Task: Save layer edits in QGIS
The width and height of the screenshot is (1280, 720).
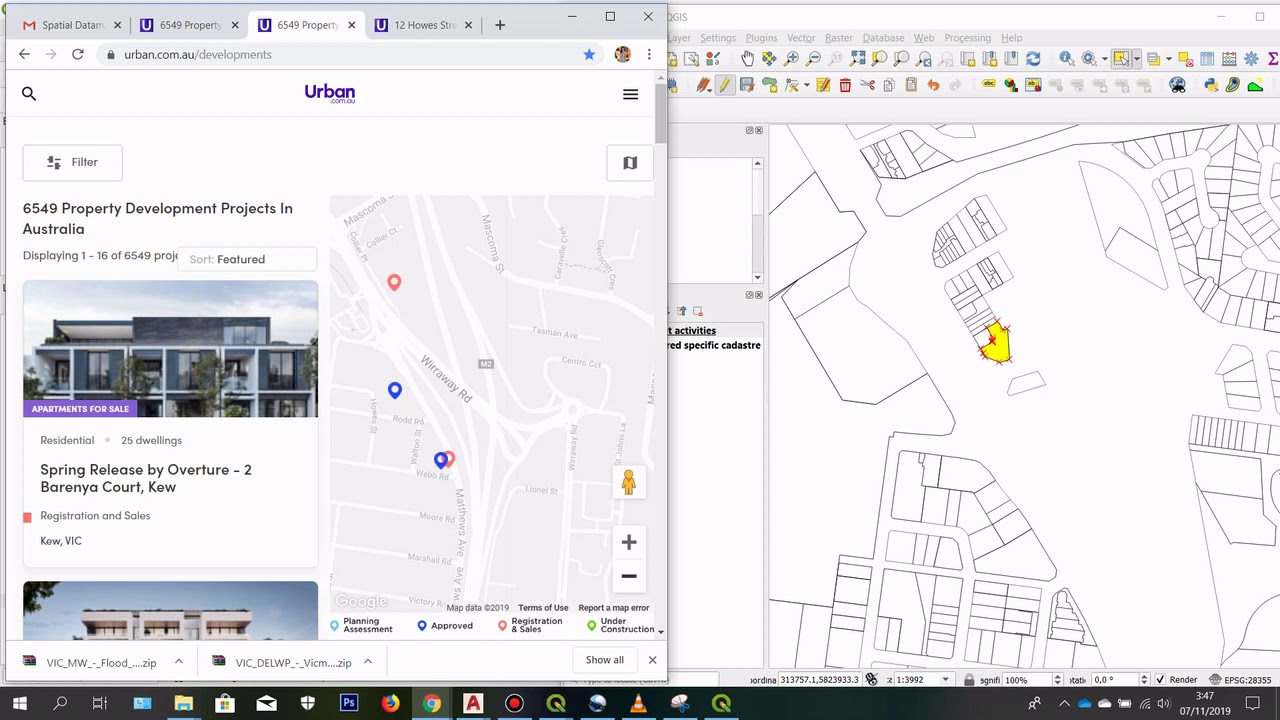Action: (x=747, y=85)
